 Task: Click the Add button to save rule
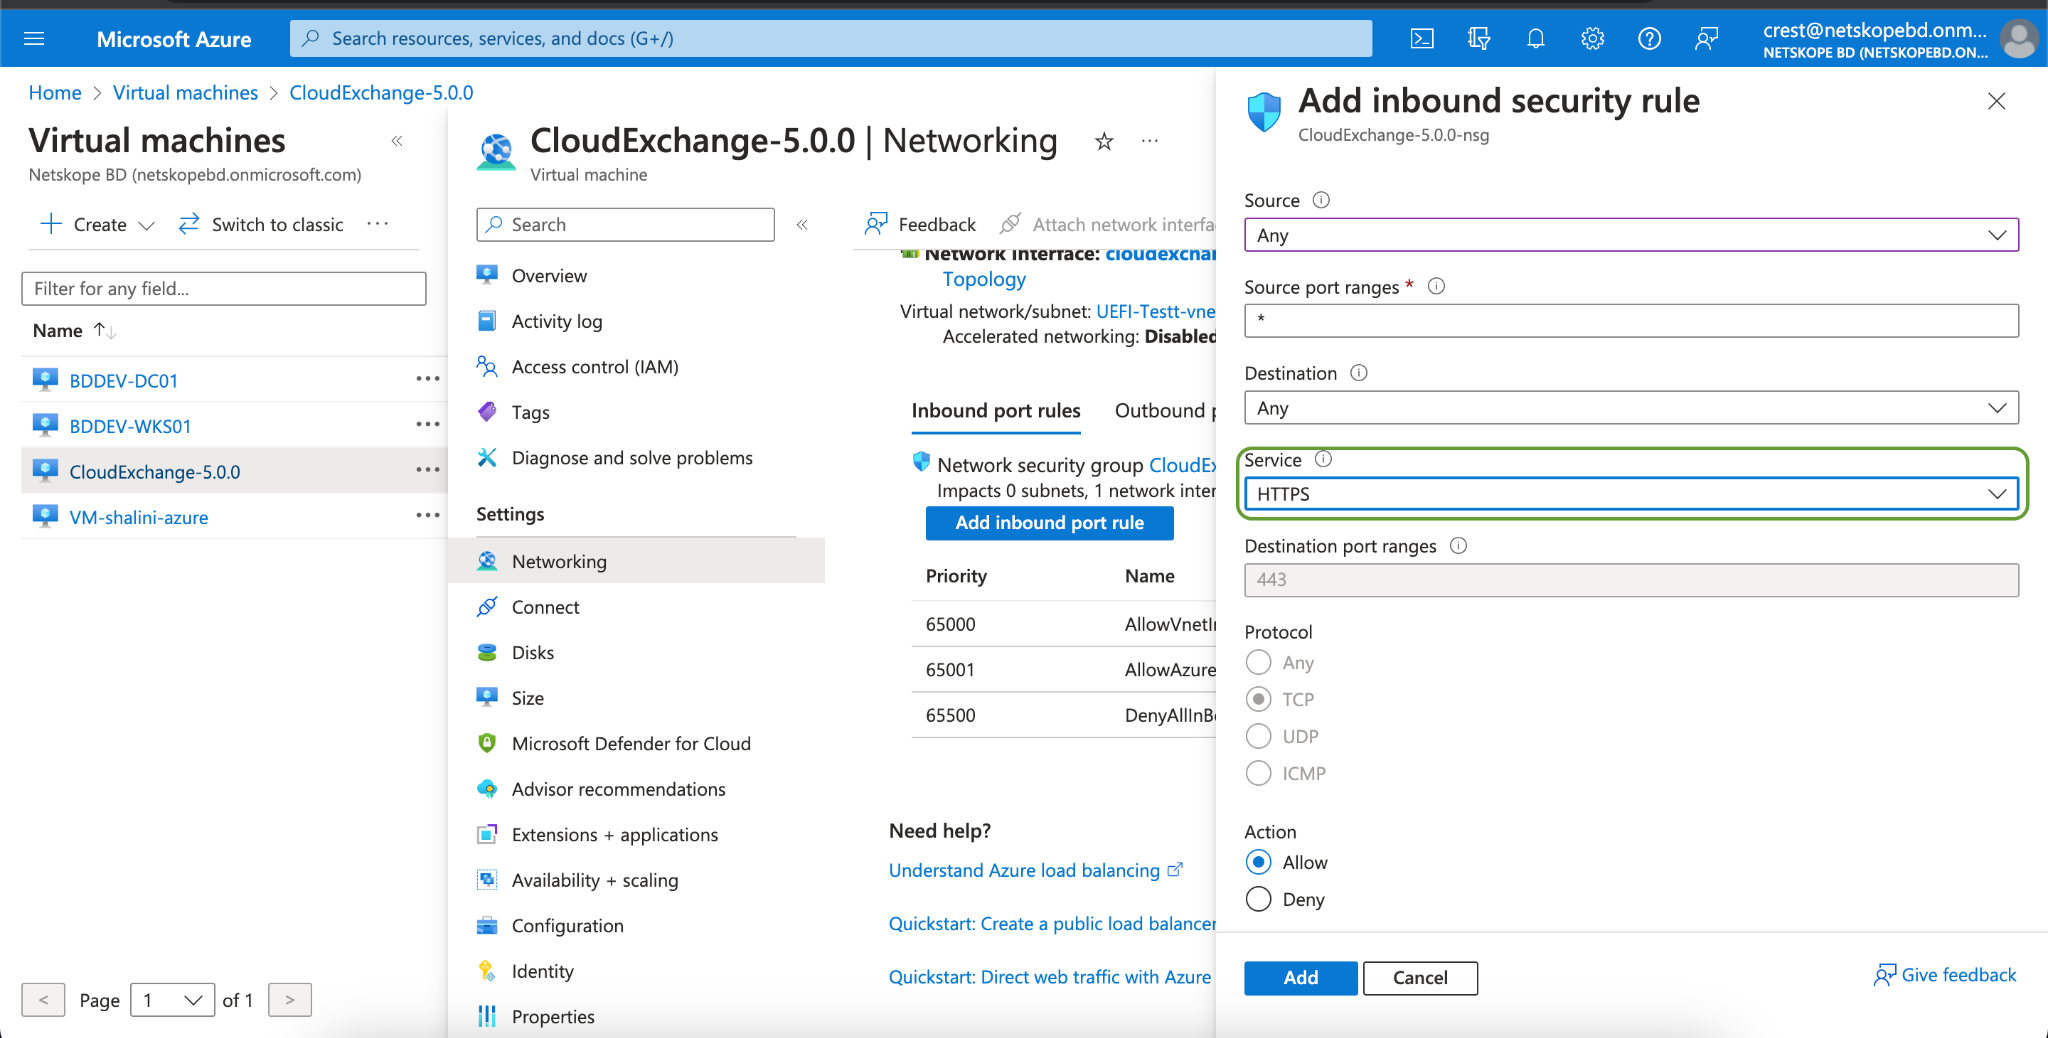click(x=1301, y=978)
